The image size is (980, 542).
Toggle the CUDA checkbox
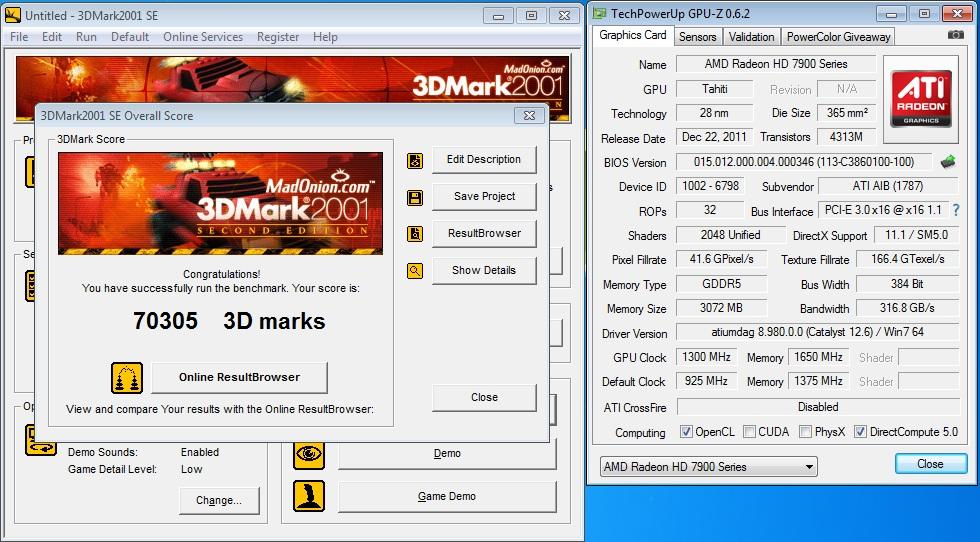tap(749, 432)
